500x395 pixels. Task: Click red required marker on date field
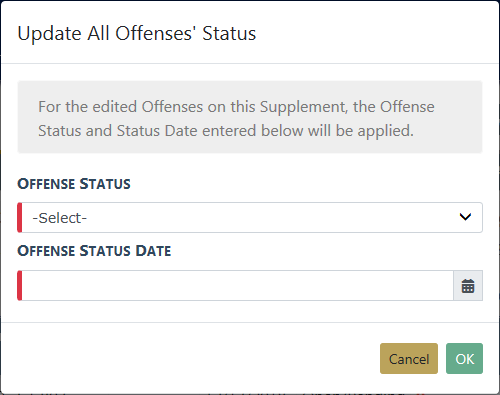20,286
